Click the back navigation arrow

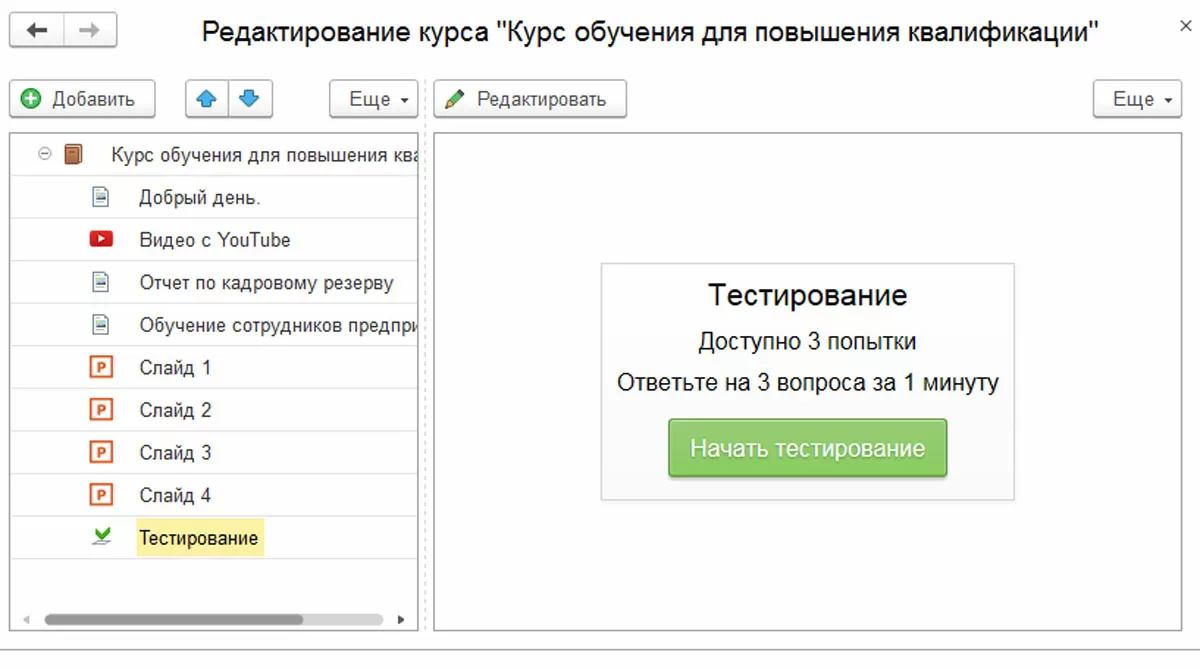(x=37, y=30)
